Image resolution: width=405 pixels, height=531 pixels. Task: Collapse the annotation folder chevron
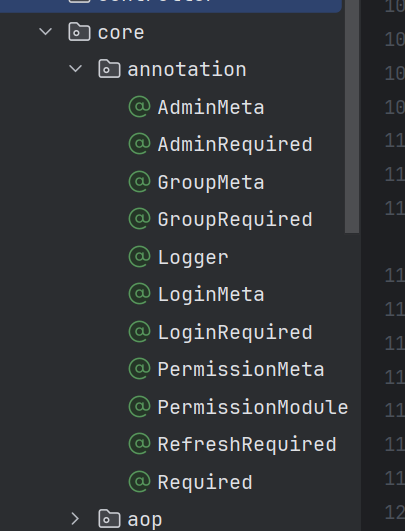tap(75, 69)
